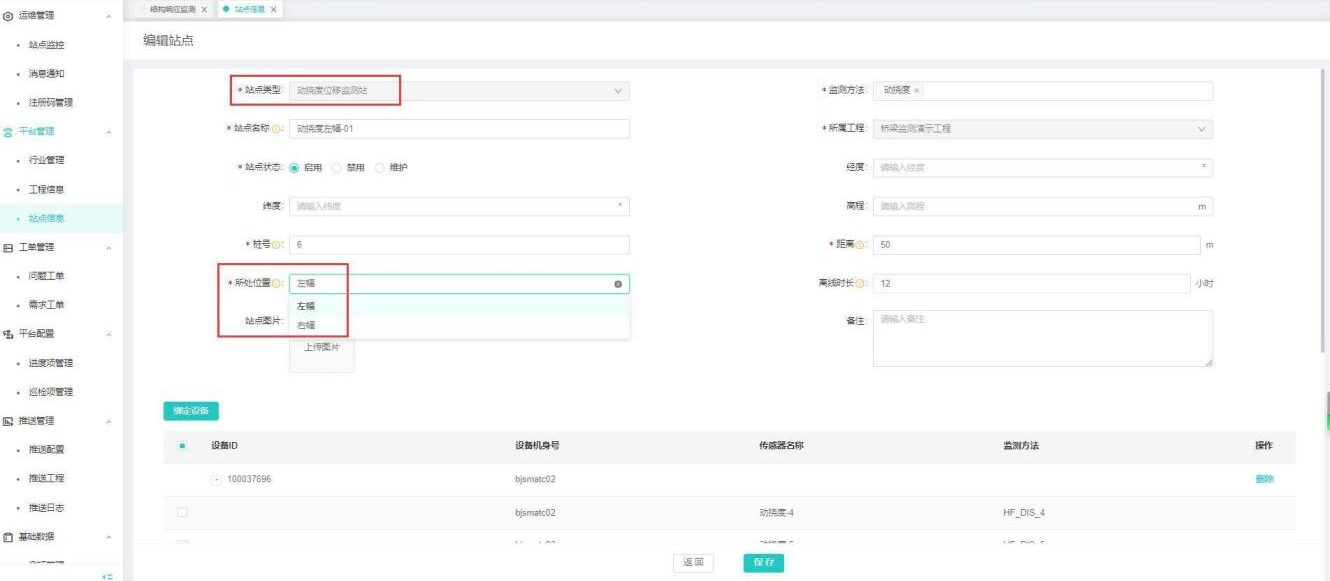Open the 所属工程 dropdown
The width and height of the screenshot is (1330, 581).
click(1042, 129)
